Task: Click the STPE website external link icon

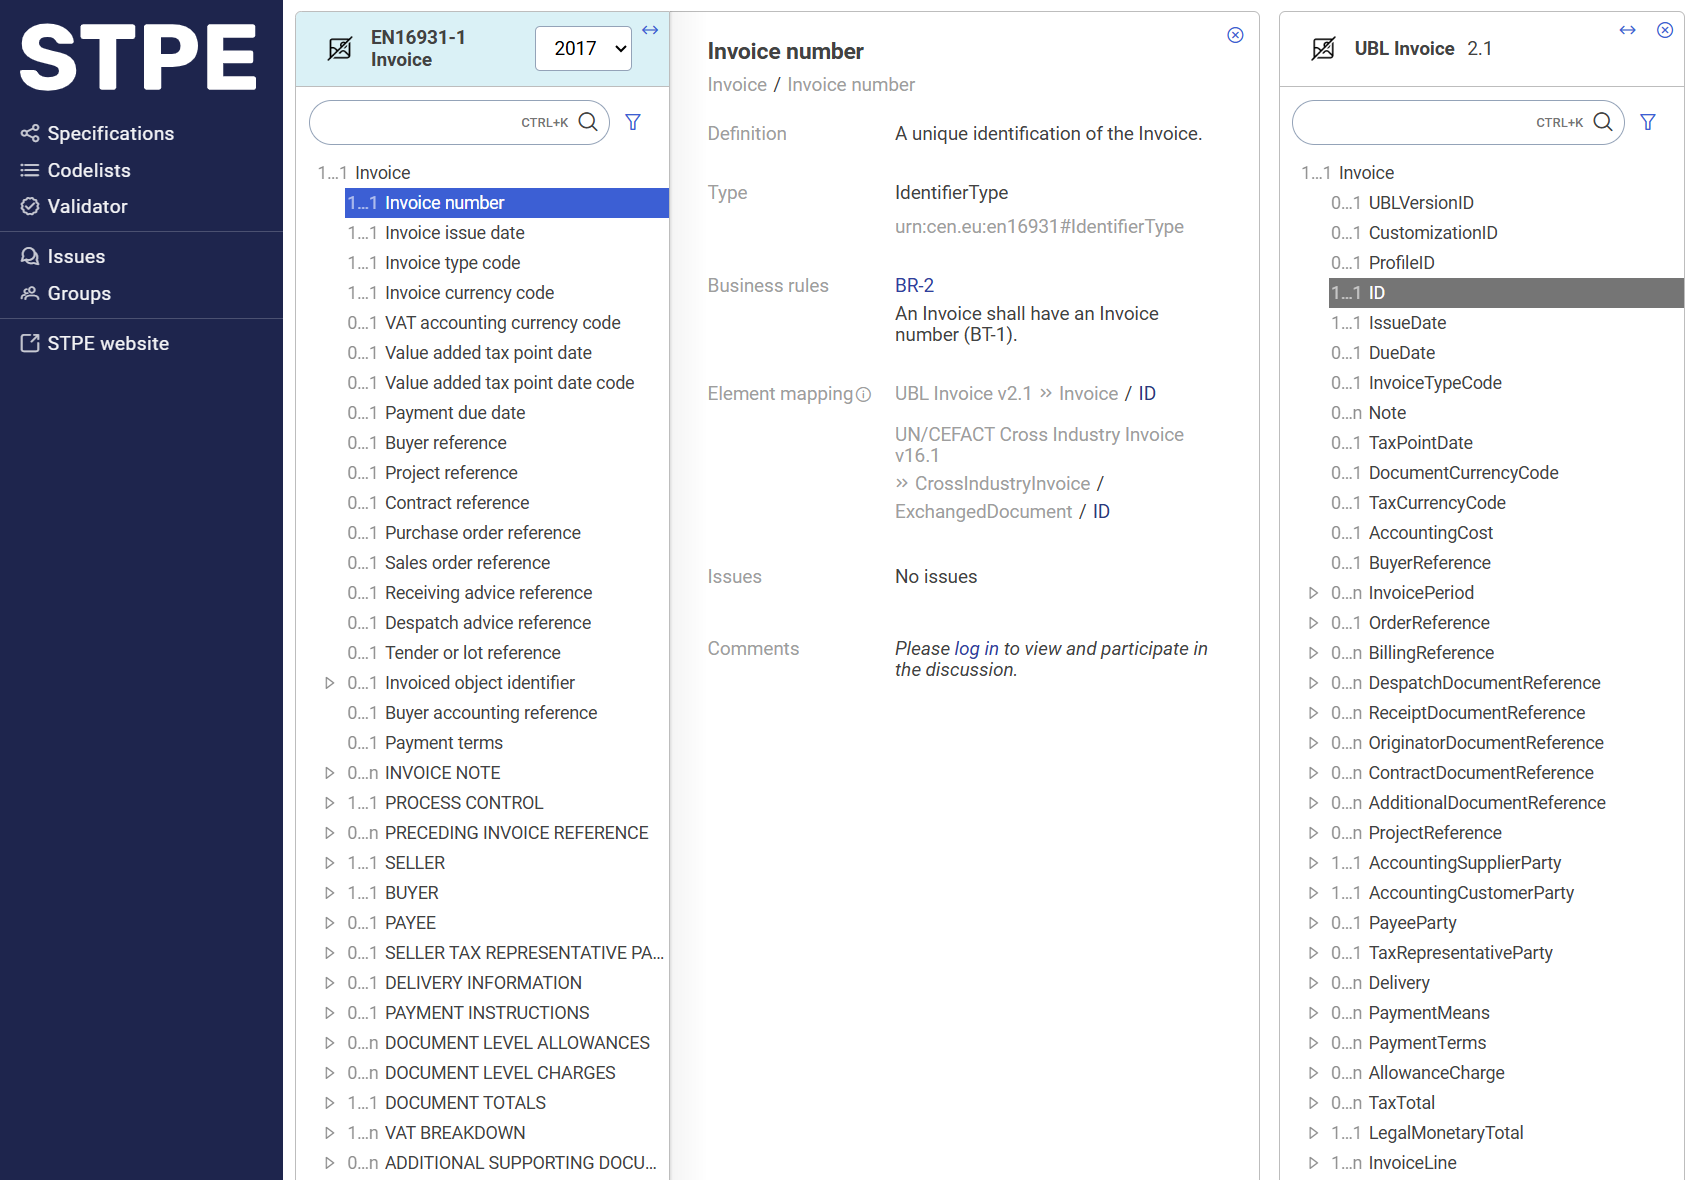Action: 30,343
